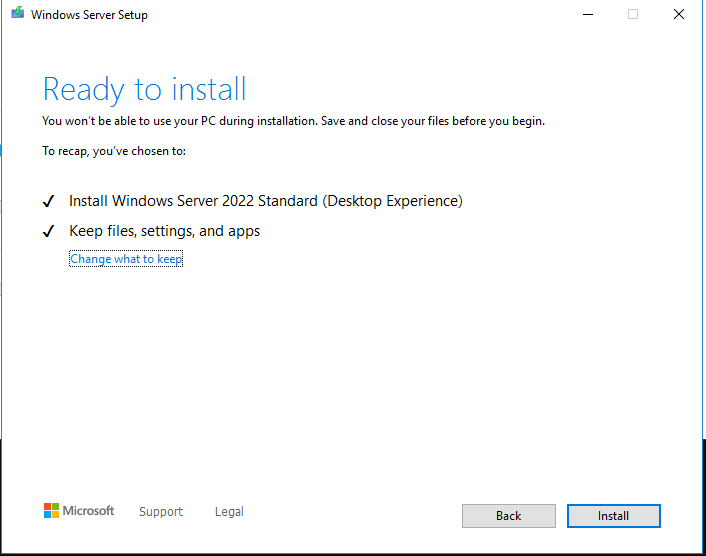Image resolution: width=706 pixels, height=556 pixels.
Task: Select the Windows Server 2022 Standard recap line
Action: 265,201
